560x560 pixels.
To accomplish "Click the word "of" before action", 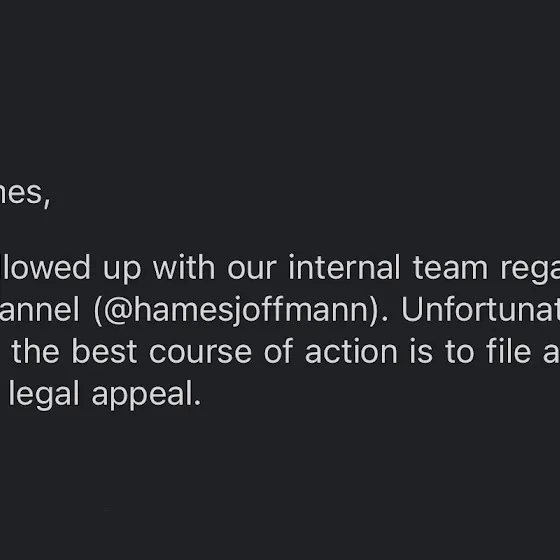I will [279, 351].
